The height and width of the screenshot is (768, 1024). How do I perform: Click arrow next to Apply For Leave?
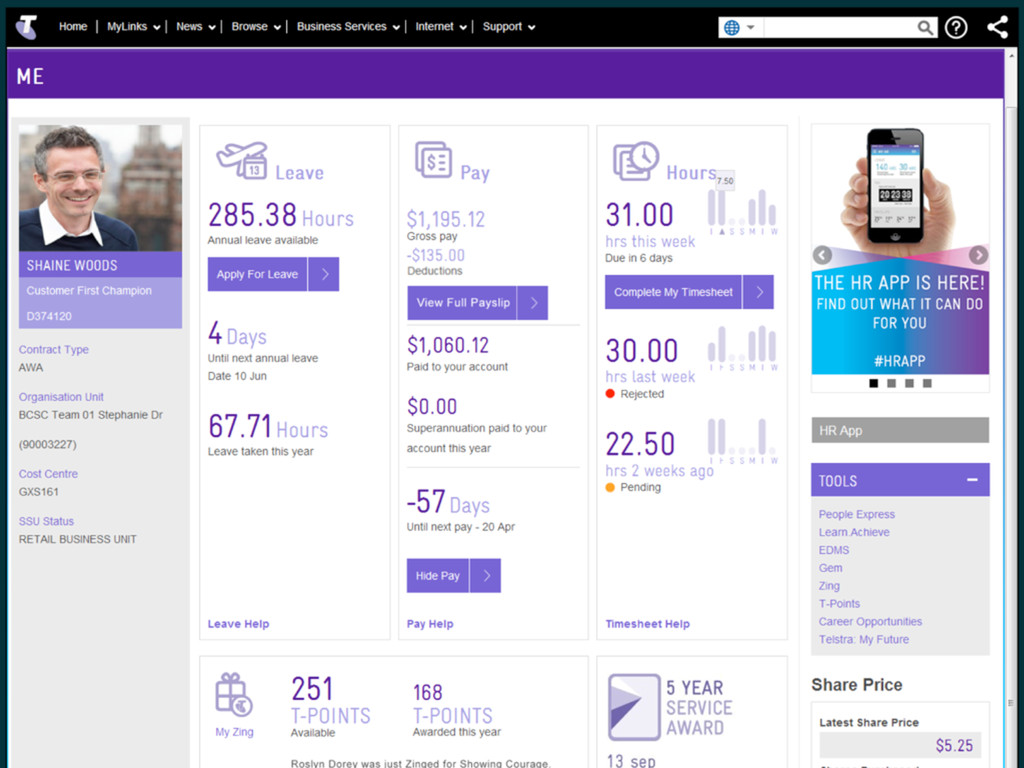point(324,274)
